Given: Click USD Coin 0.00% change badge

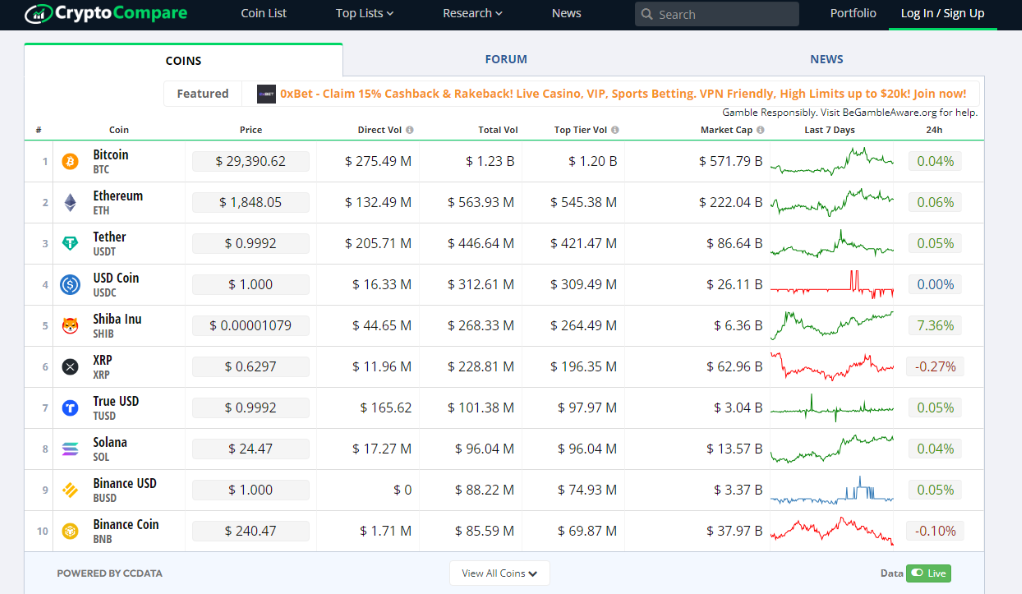Looking at the screenshot, I should click(x=935, y=284).
